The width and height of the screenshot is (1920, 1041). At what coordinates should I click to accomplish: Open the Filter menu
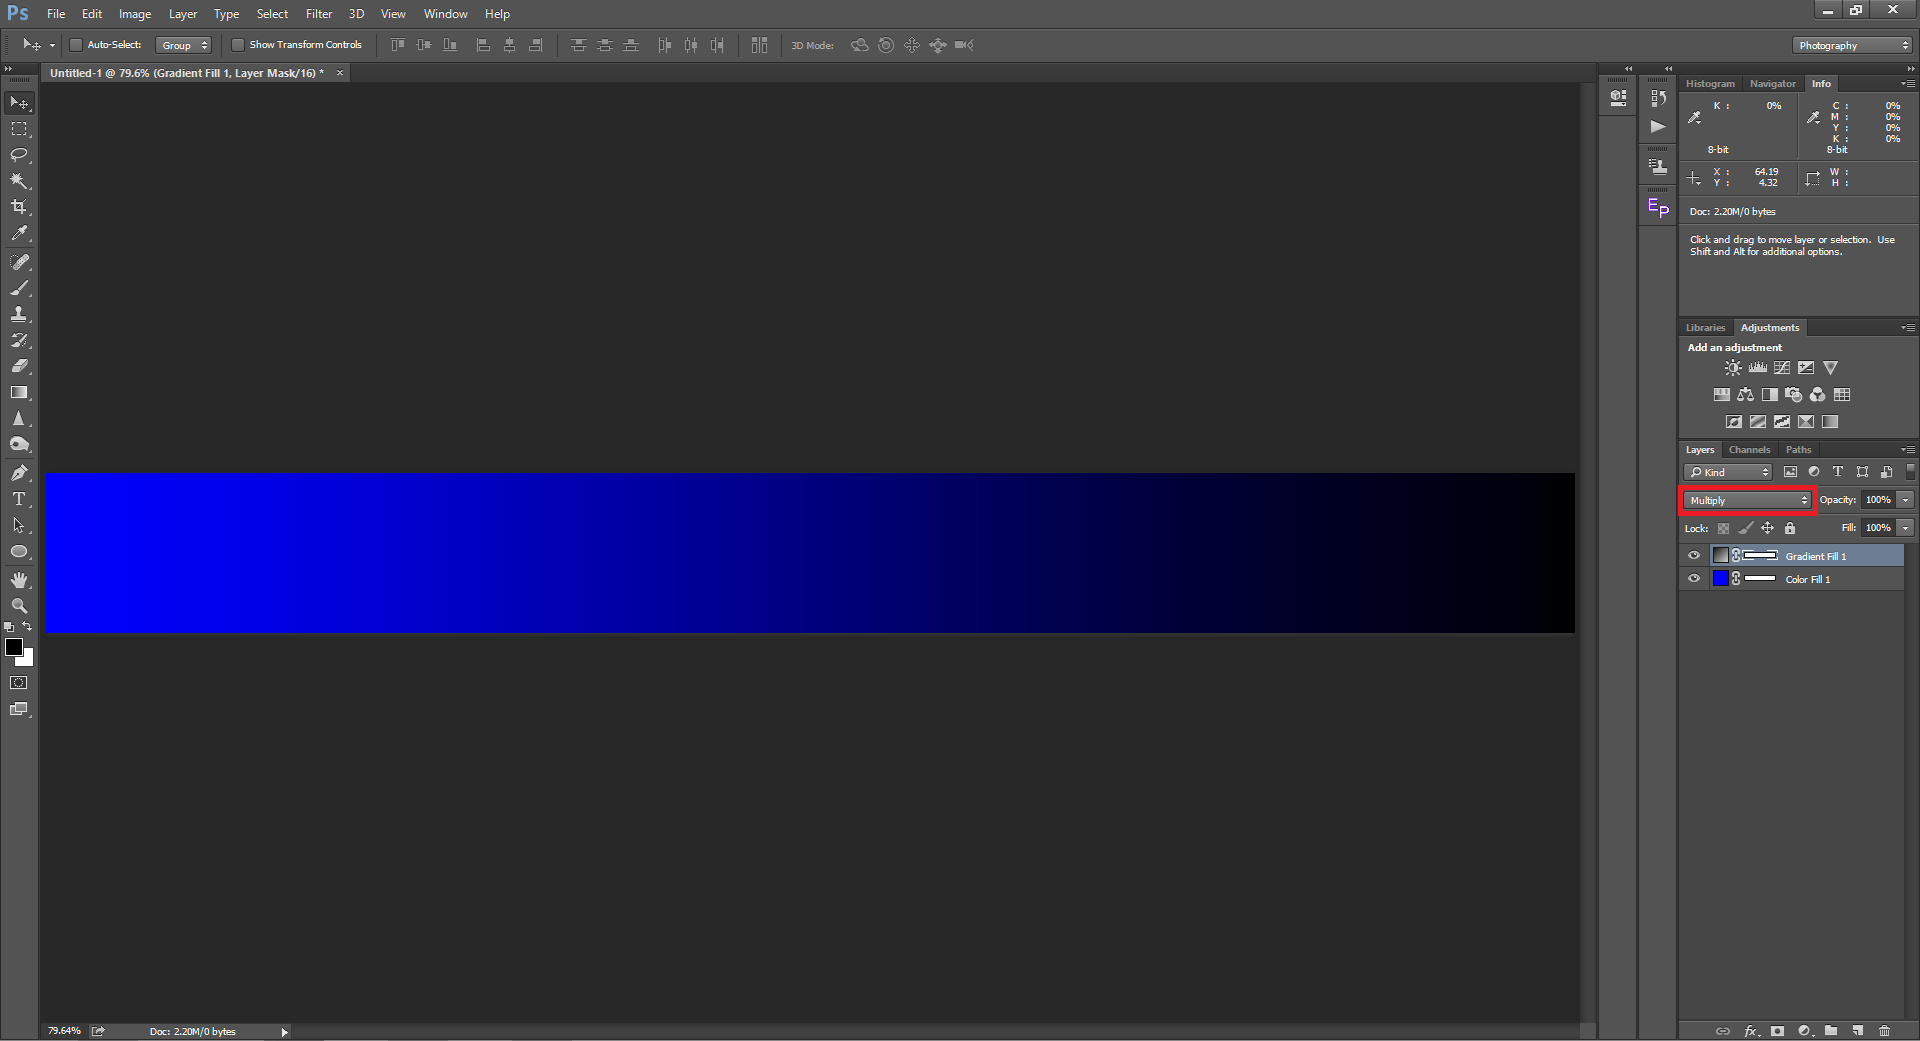pos(319,14)
